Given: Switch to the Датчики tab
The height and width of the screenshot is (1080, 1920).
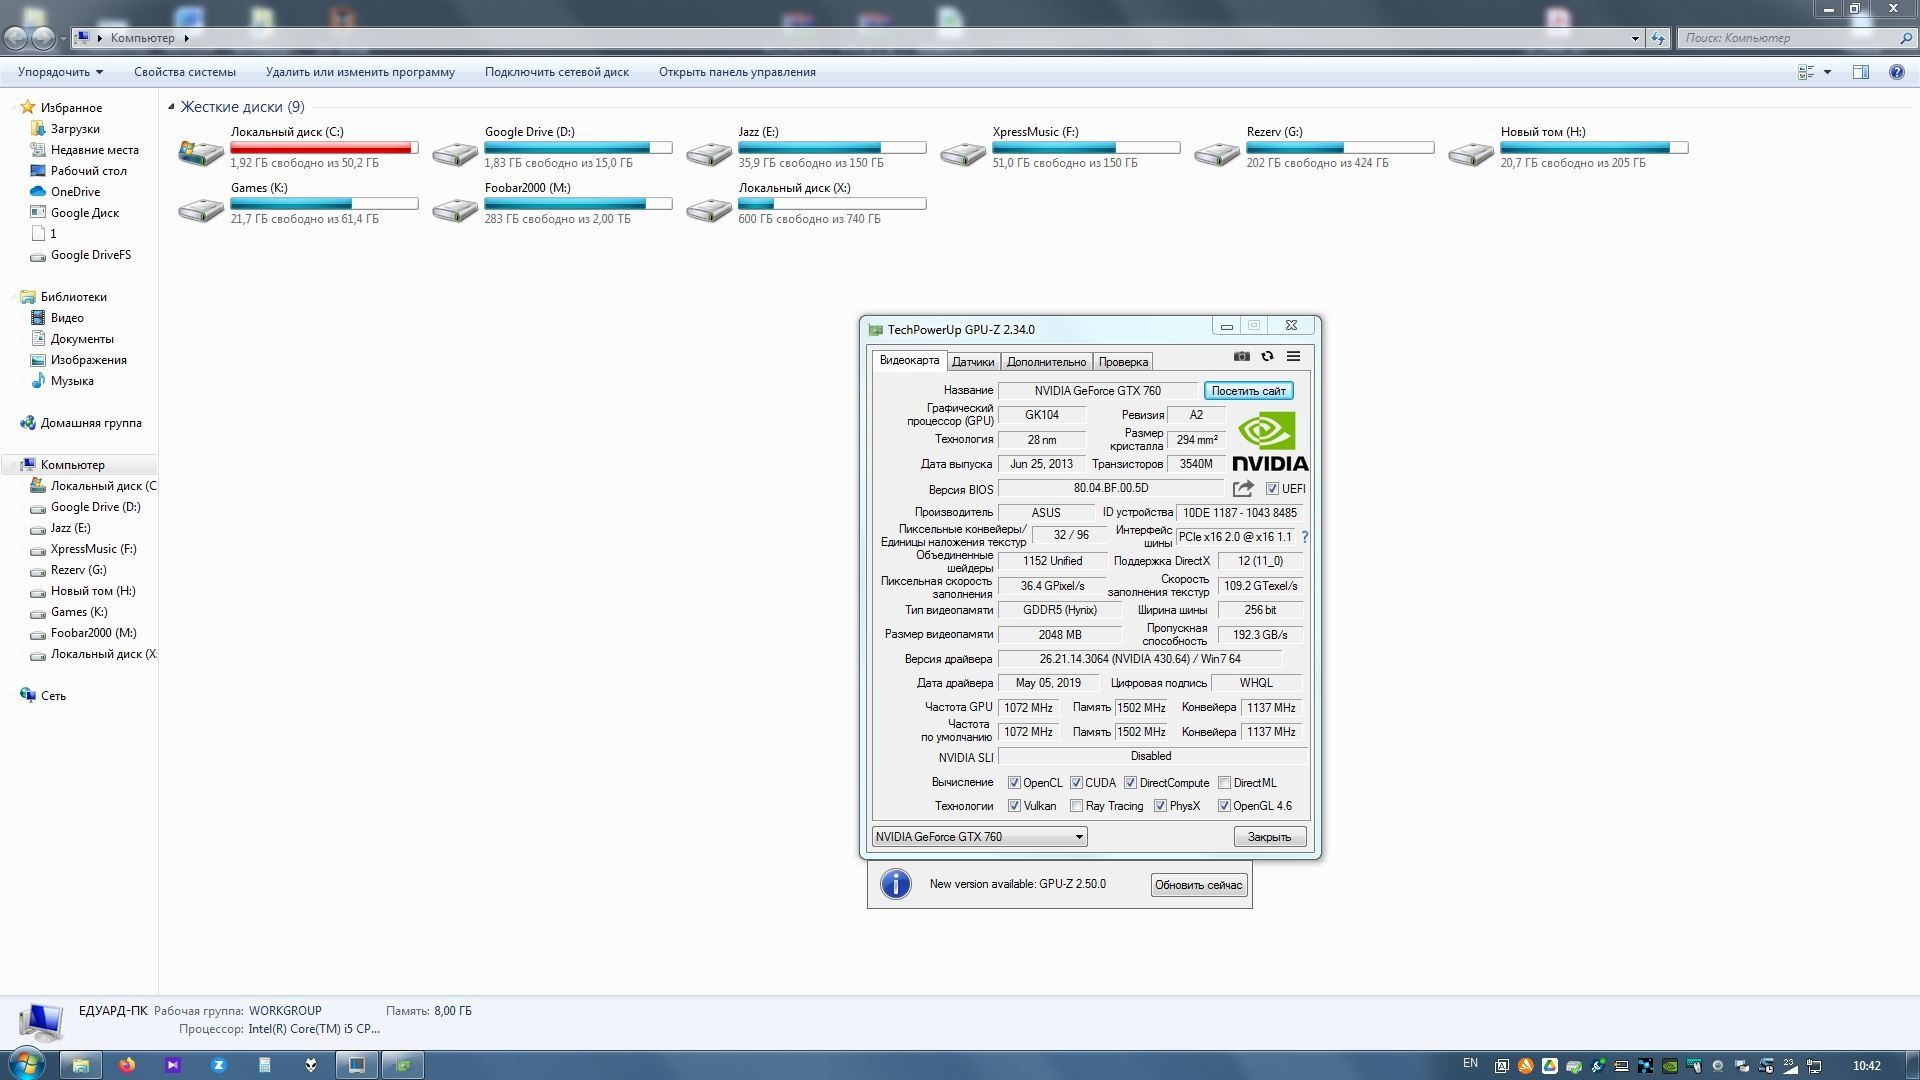Looking at the screenshot, I should click(973, 362).
